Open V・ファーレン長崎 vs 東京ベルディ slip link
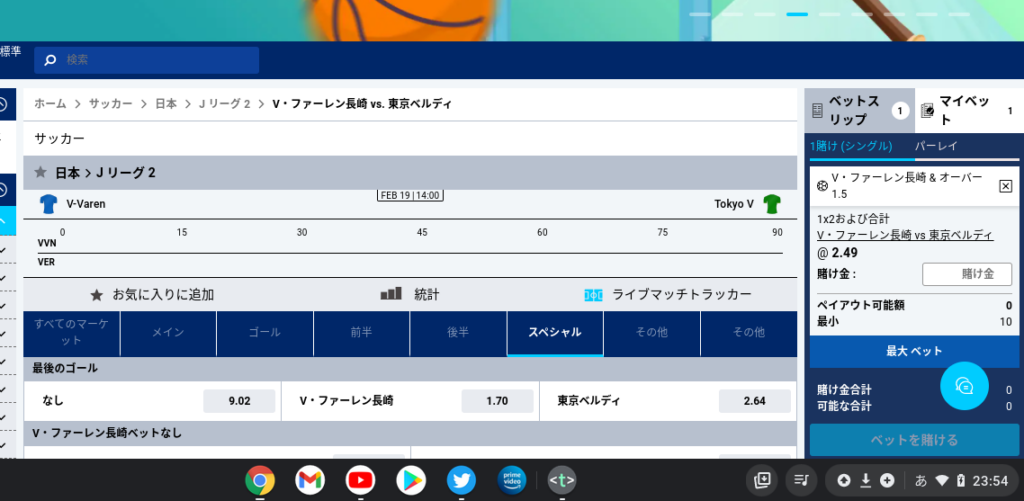Screen dimensions: 1024x501 point(905,235)
